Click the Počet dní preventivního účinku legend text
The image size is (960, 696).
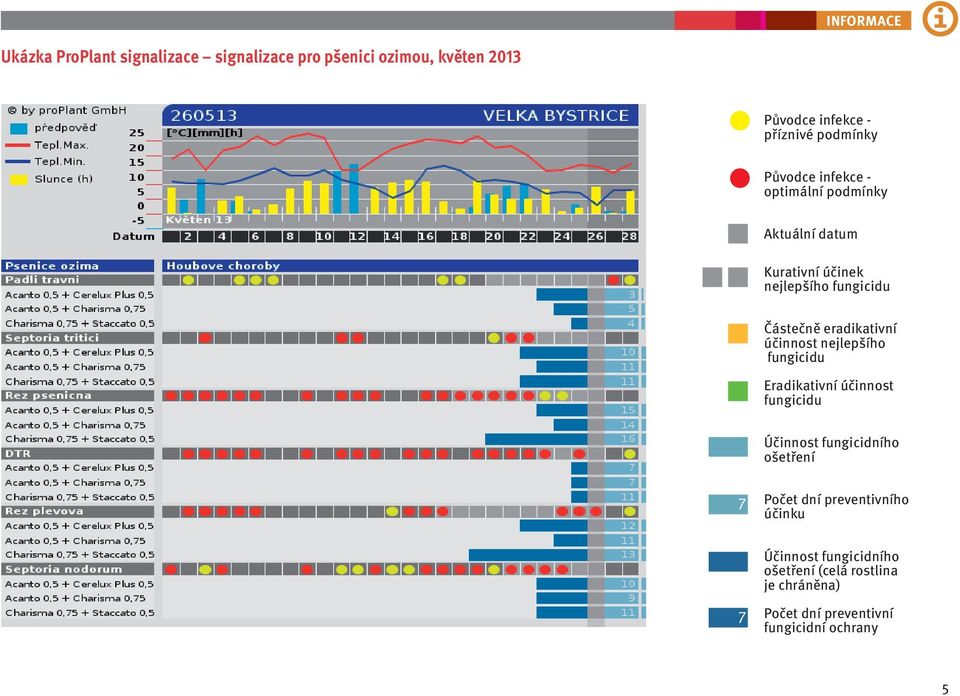pos(836,506)
